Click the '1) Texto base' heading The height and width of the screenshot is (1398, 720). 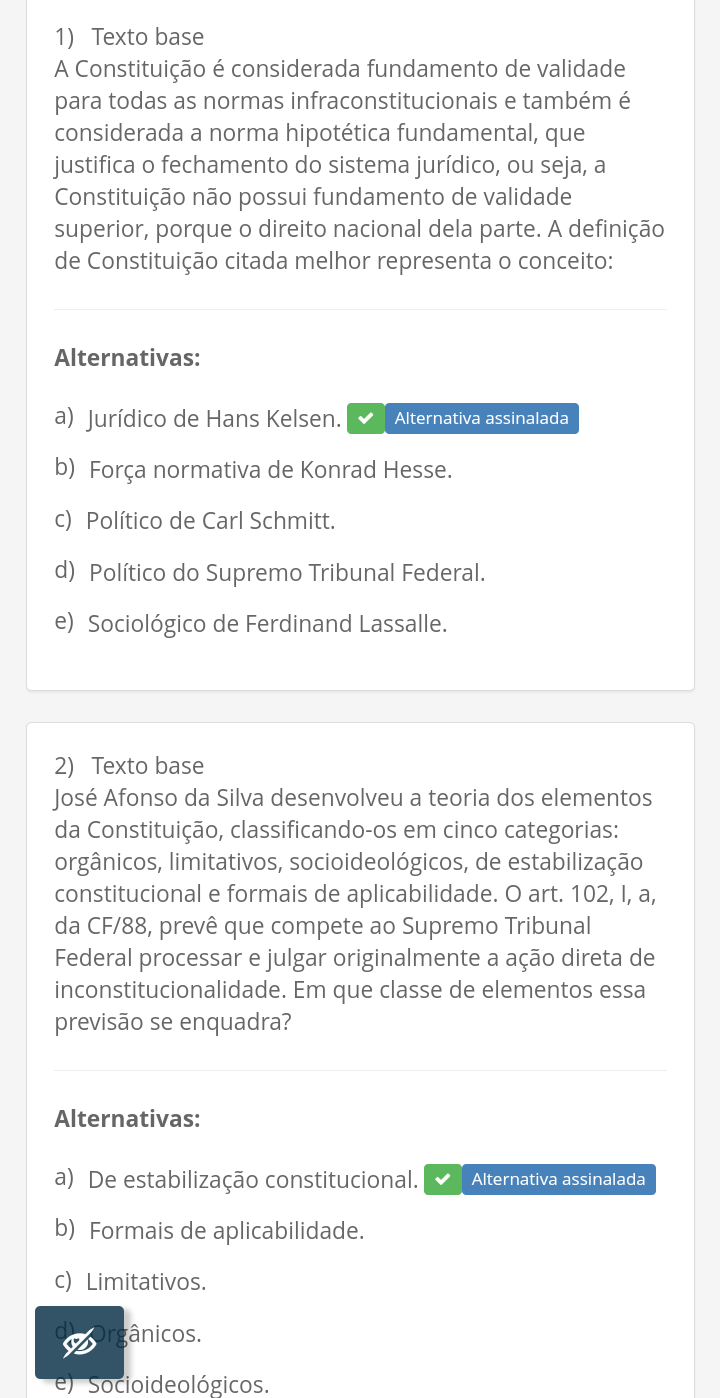click(x=130, y=37)
